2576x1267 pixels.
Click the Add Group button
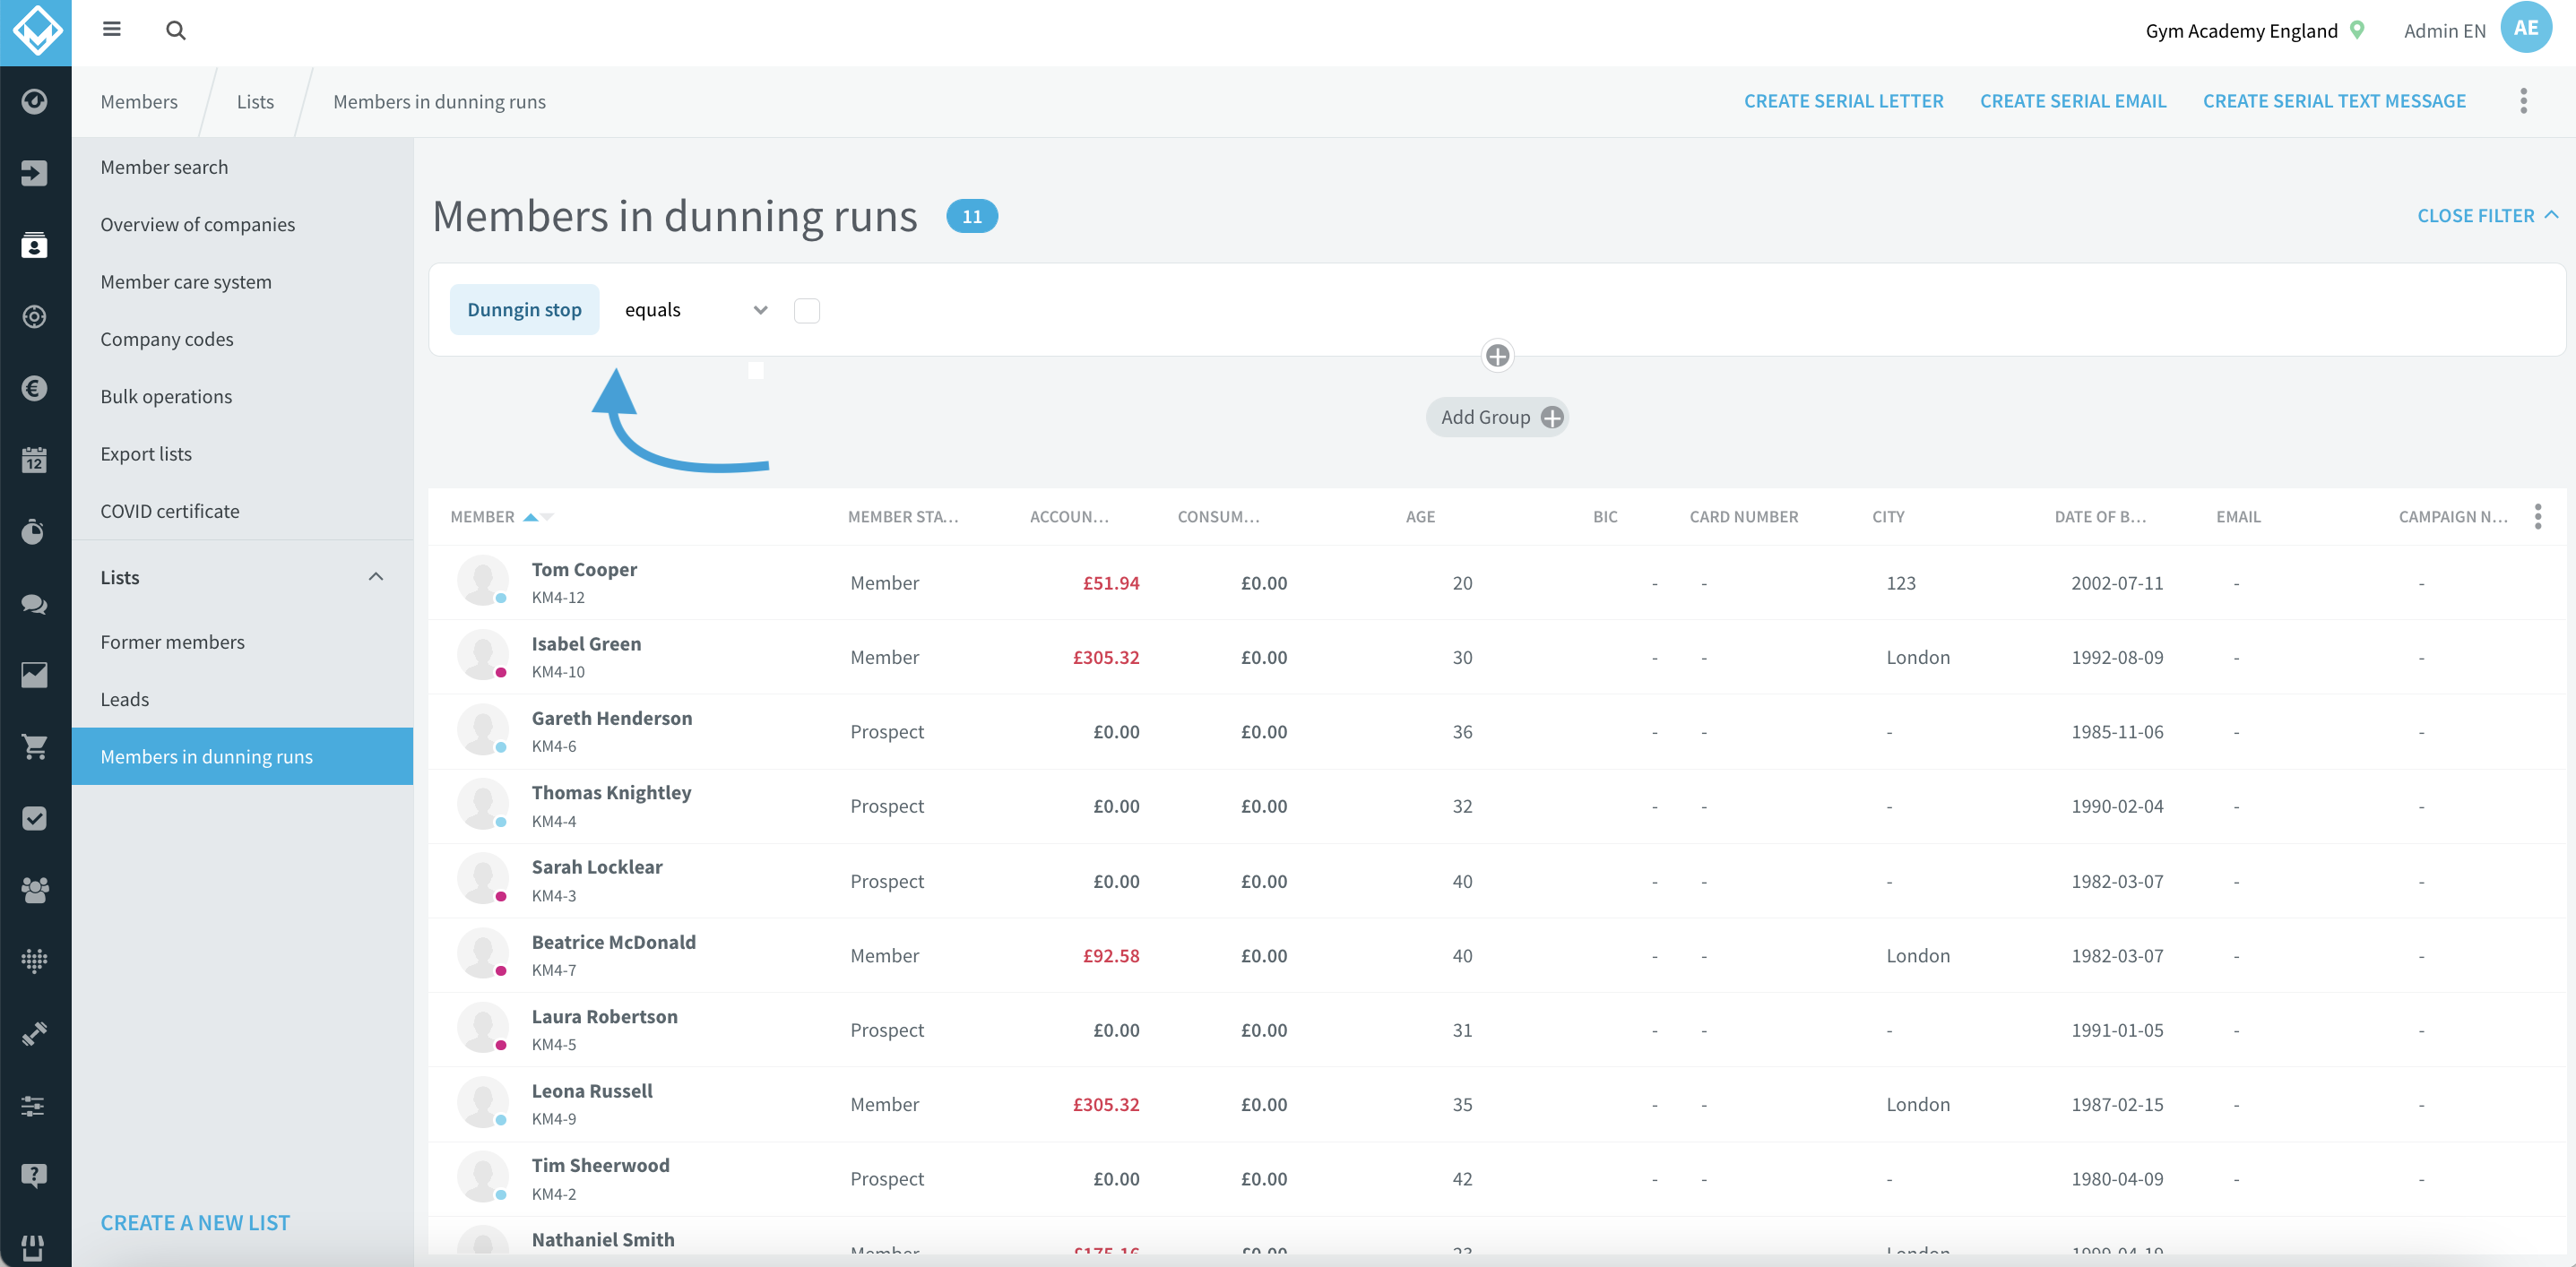1497,417
